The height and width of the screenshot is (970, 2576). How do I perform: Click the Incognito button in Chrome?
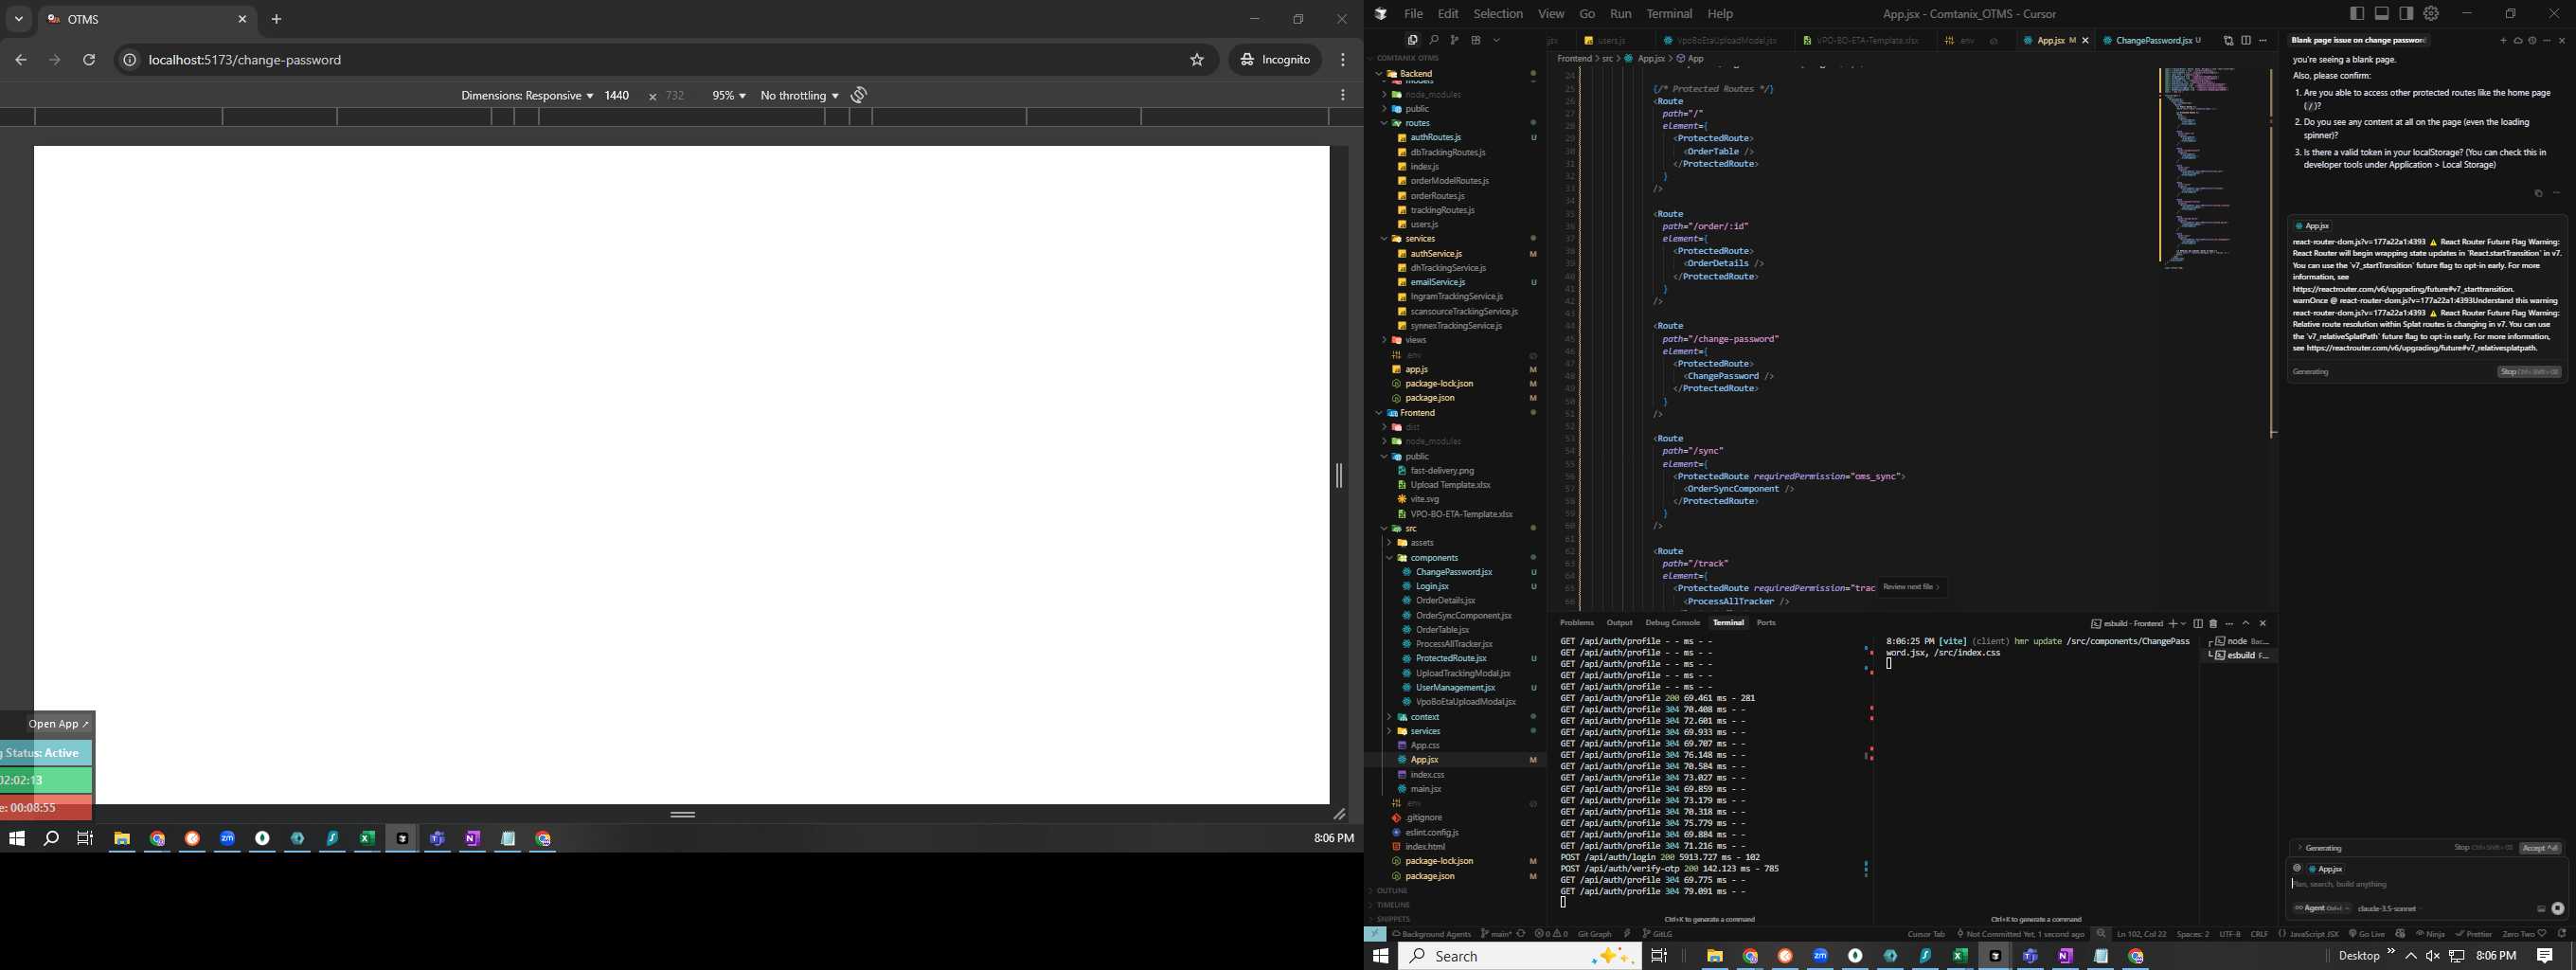pyautogui.click(x=1275, y=60)
